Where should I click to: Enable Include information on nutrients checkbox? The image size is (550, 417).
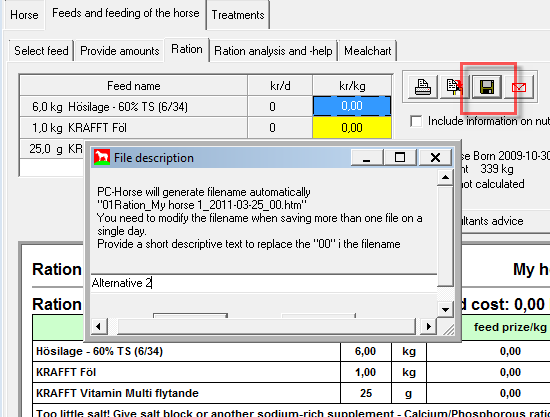point(416,121)
